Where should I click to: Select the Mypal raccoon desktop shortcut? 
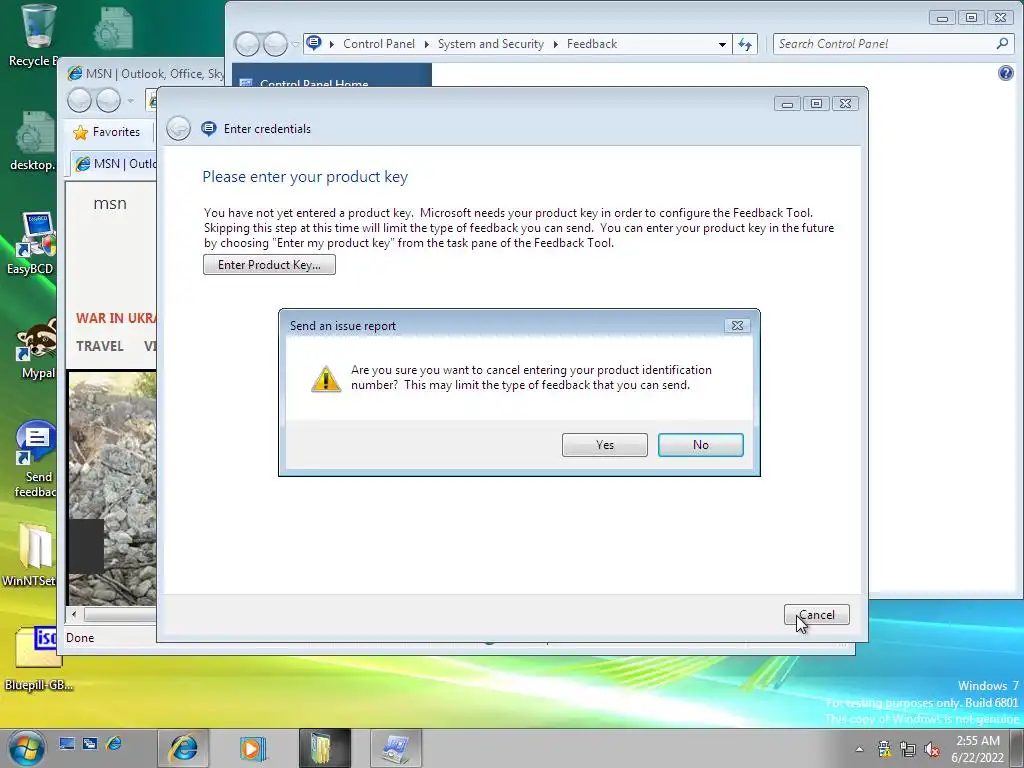click(36, 347)
